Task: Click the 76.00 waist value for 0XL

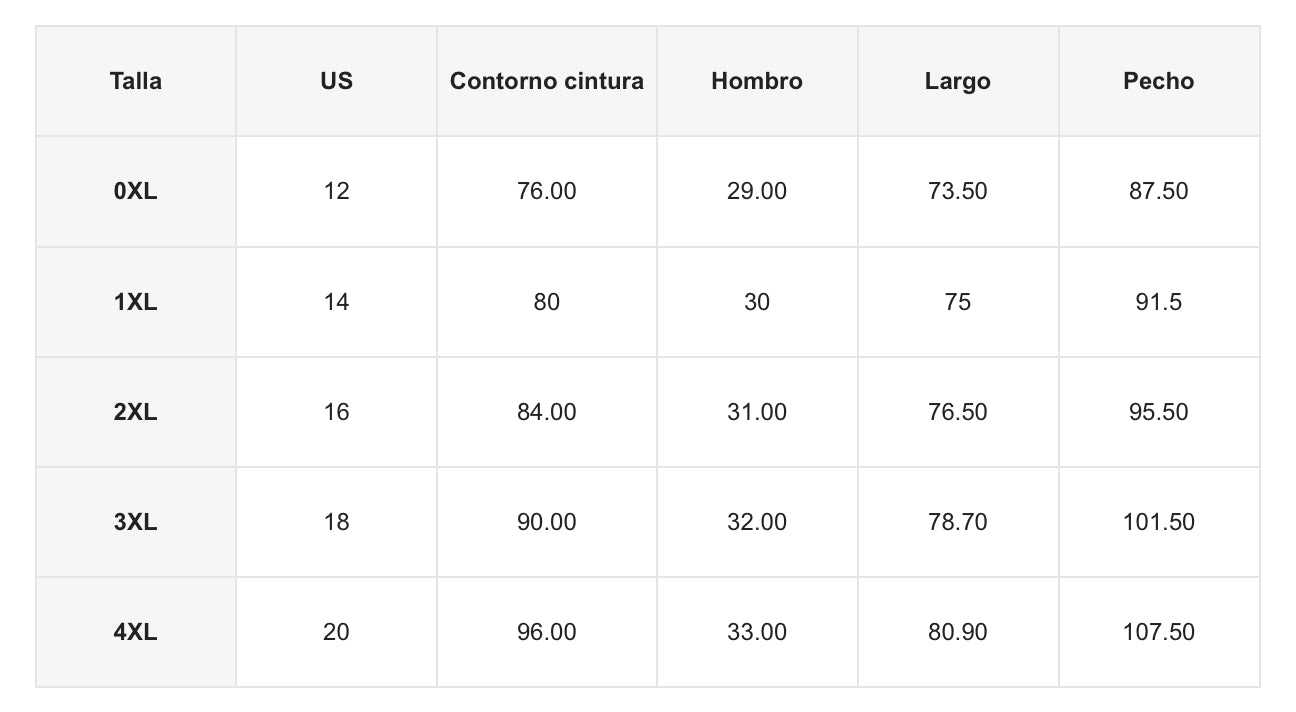Action: [x=546, y=191]
